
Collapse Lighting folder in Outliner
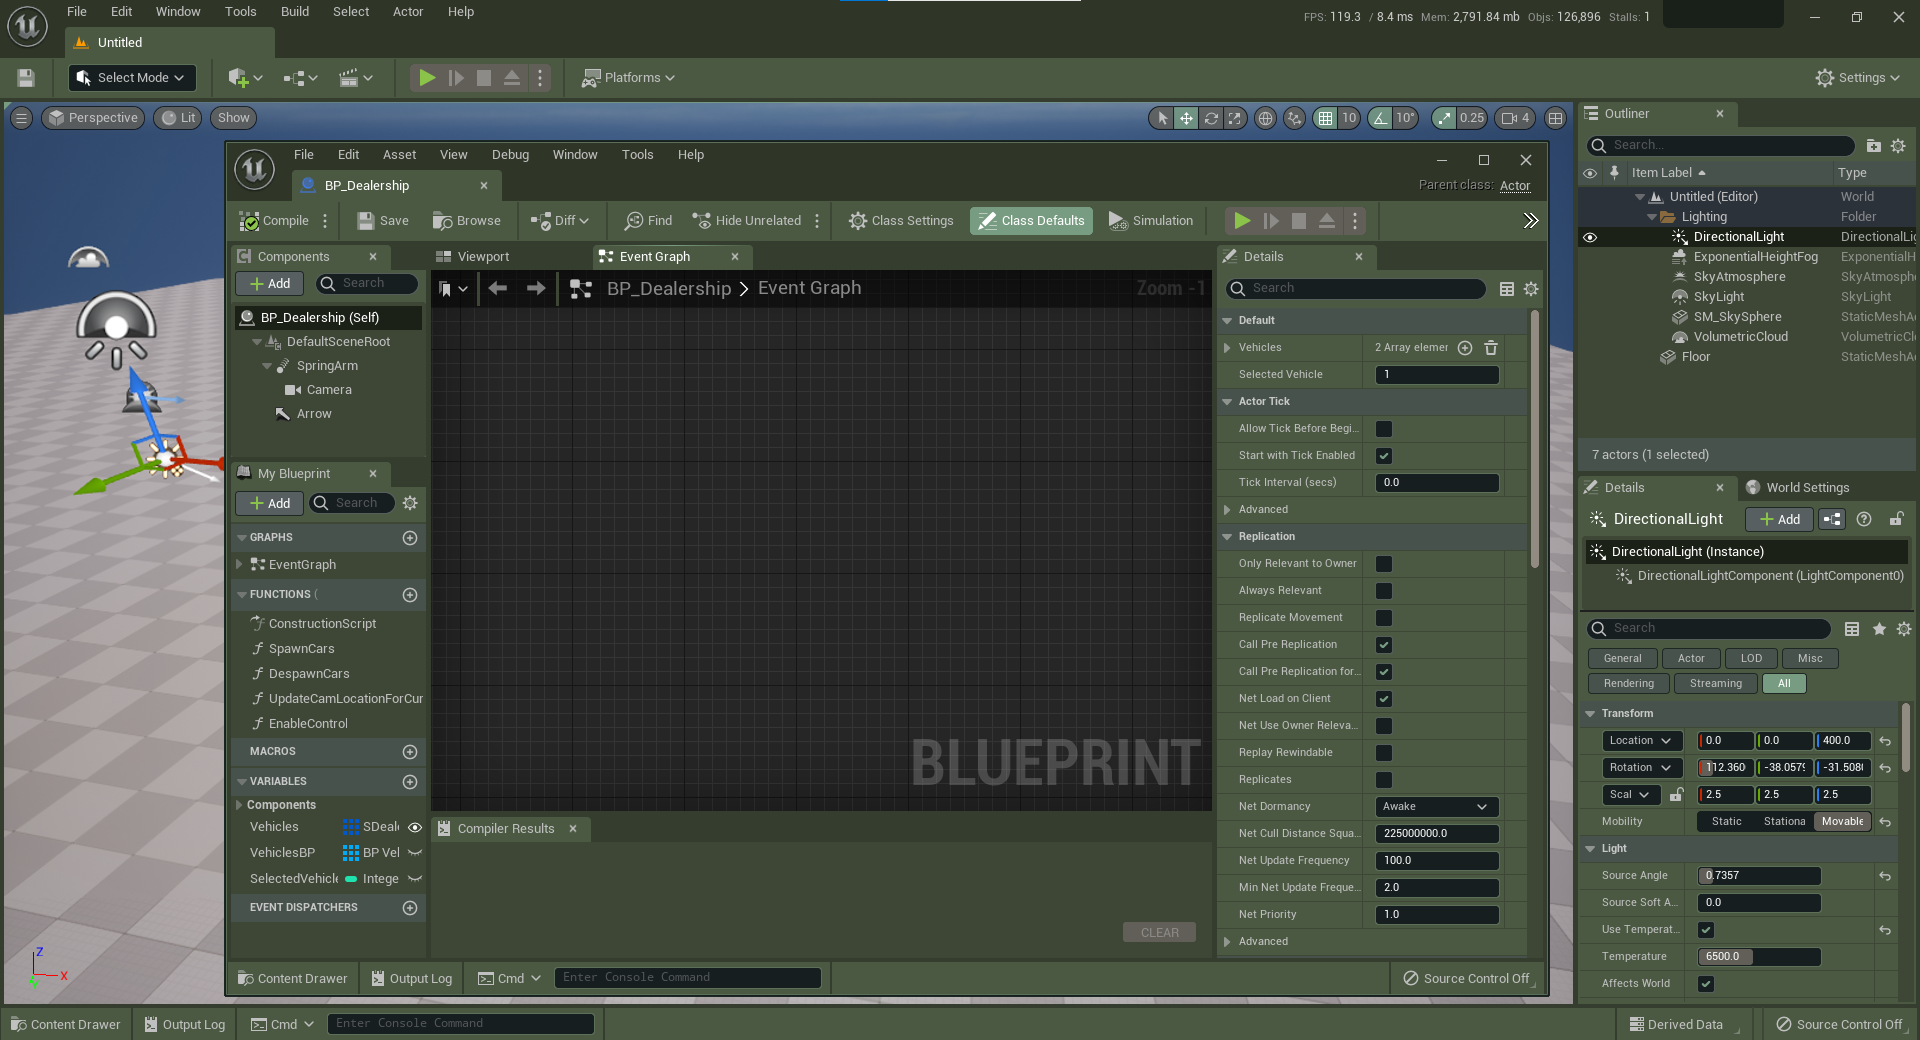click(x=1652, y=217)
